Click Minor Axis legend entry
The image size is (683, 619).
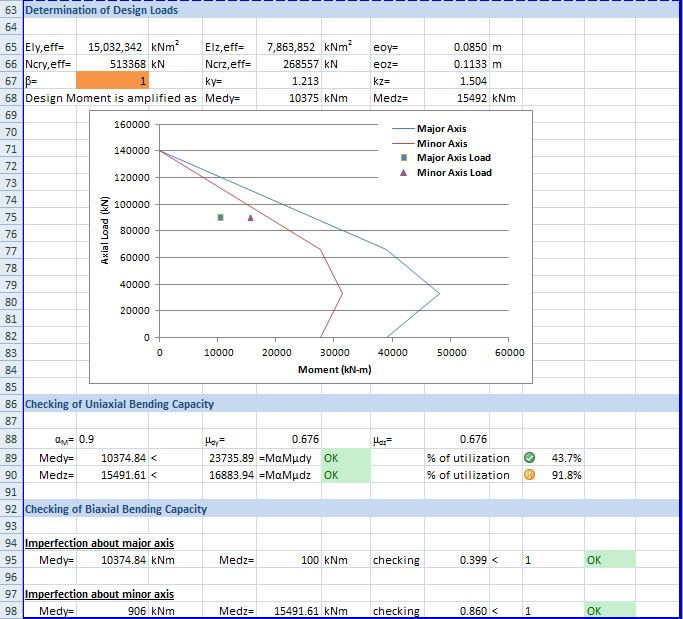point(429,143)
